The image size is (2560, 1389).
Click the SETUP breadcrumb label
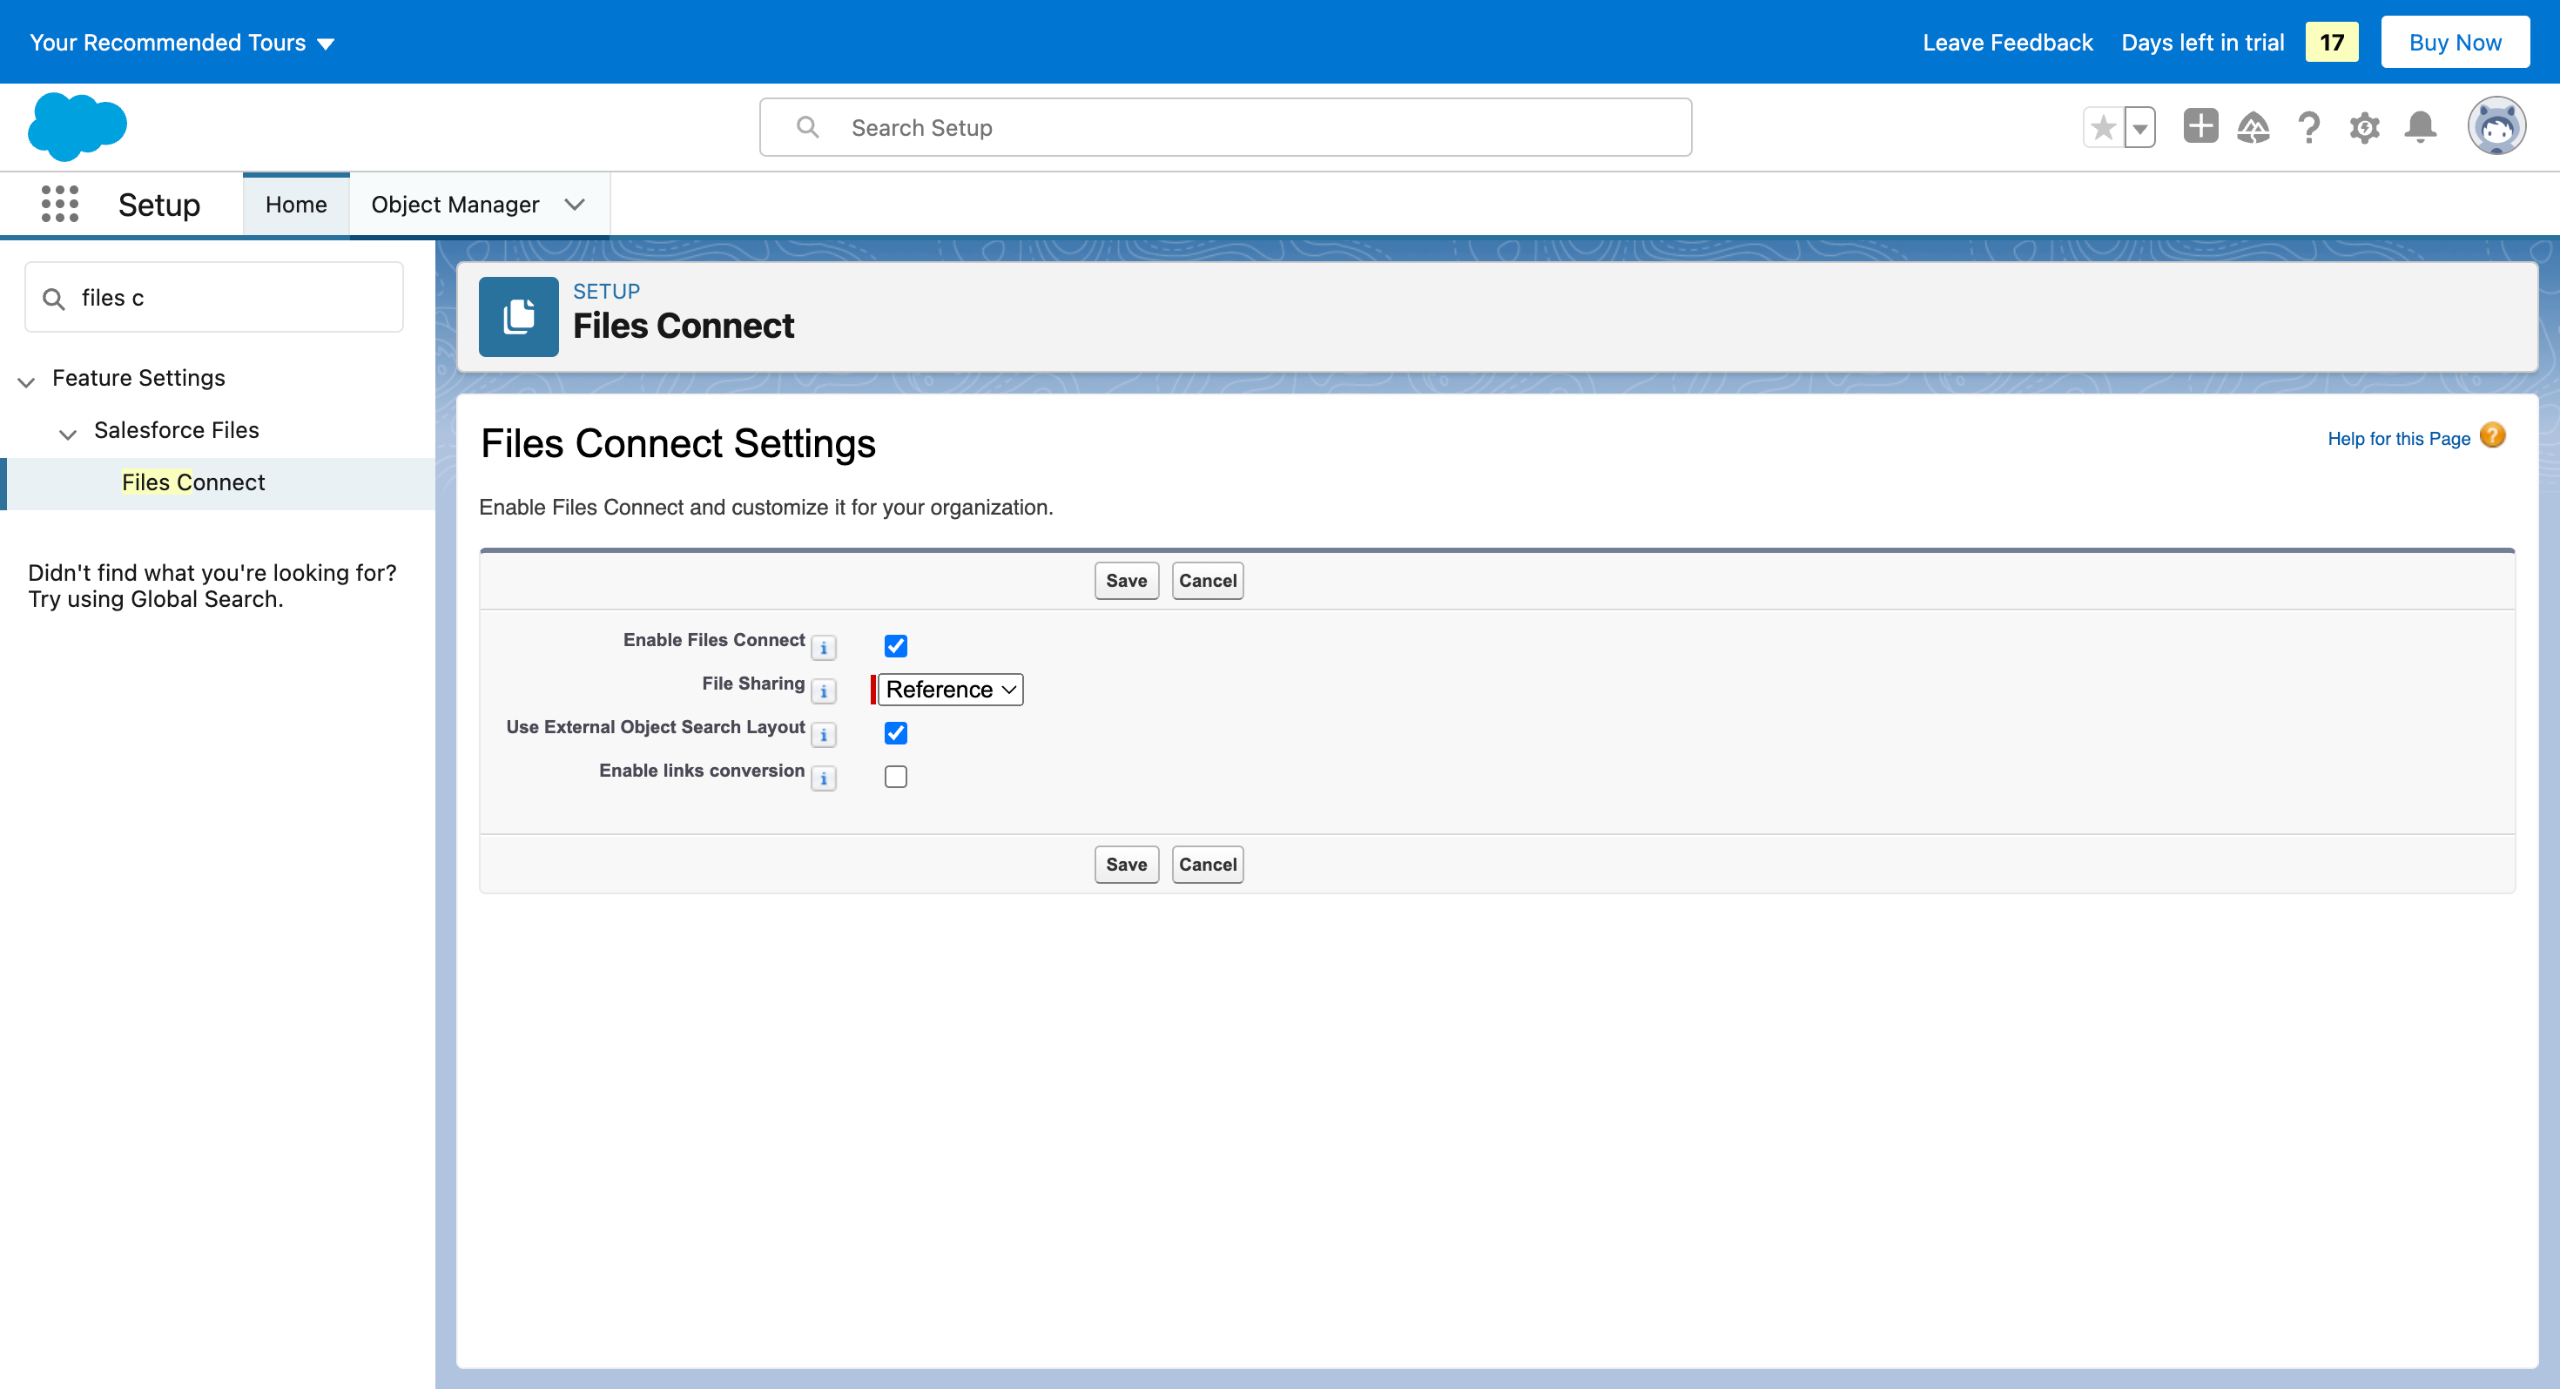(606, 291)
